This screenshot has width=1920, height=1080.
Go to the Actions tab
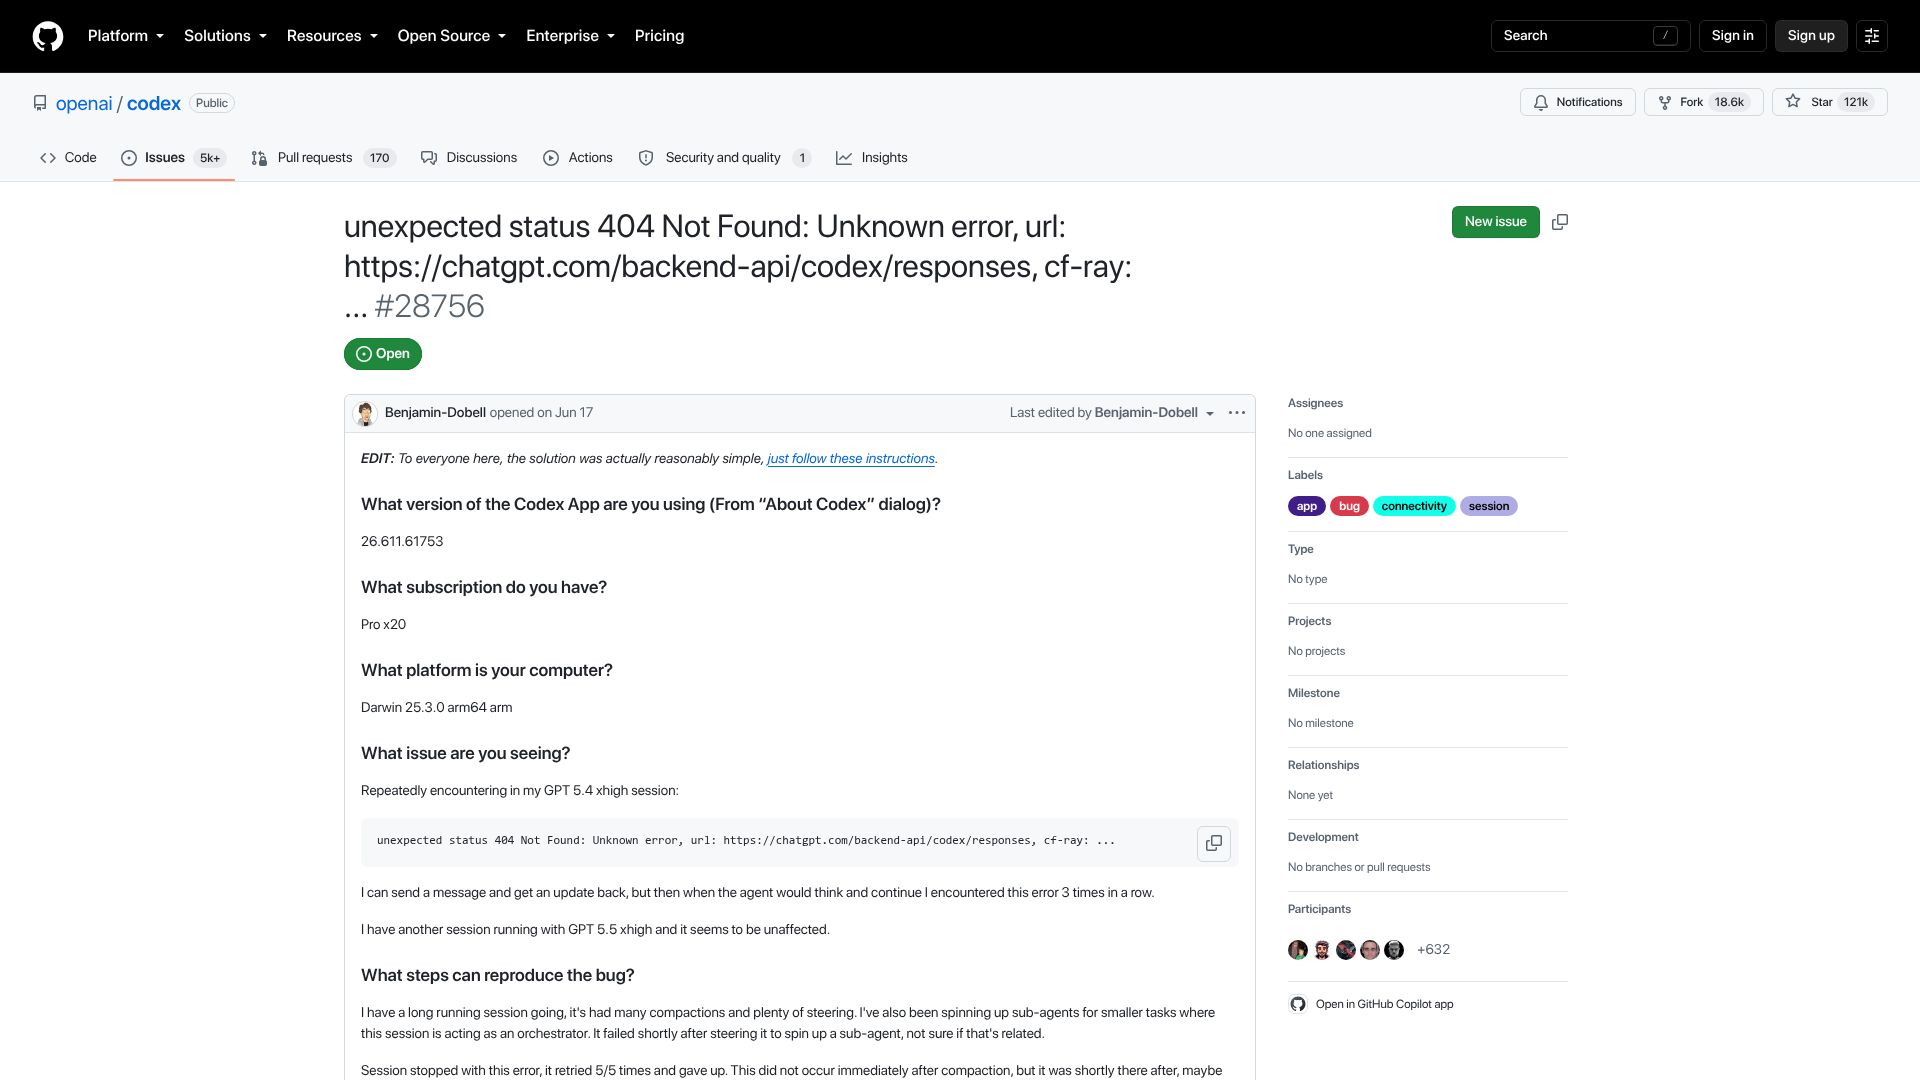tap(578, 158)
